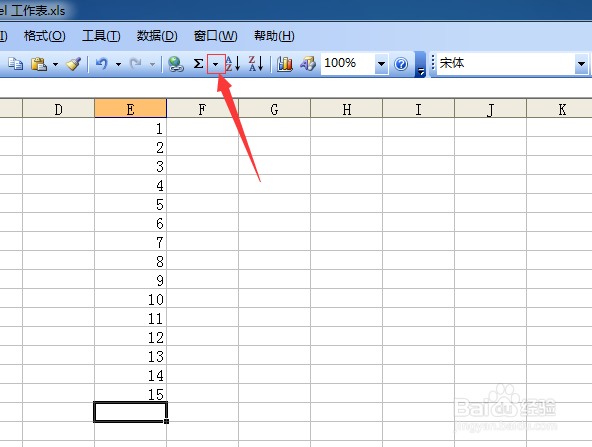Click the cell containing 13

point(130,355)
